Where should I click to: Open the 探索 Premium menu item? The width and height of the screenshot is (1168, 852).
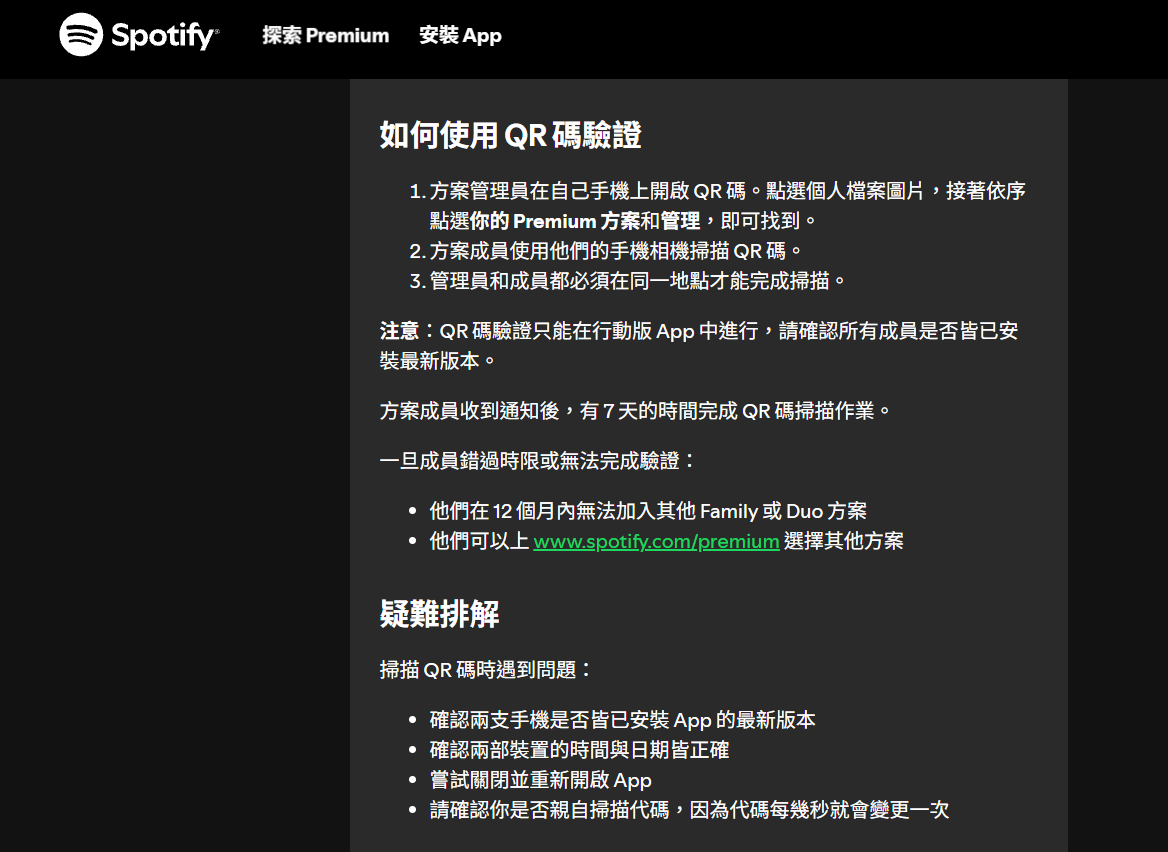(x=326, y=35)
